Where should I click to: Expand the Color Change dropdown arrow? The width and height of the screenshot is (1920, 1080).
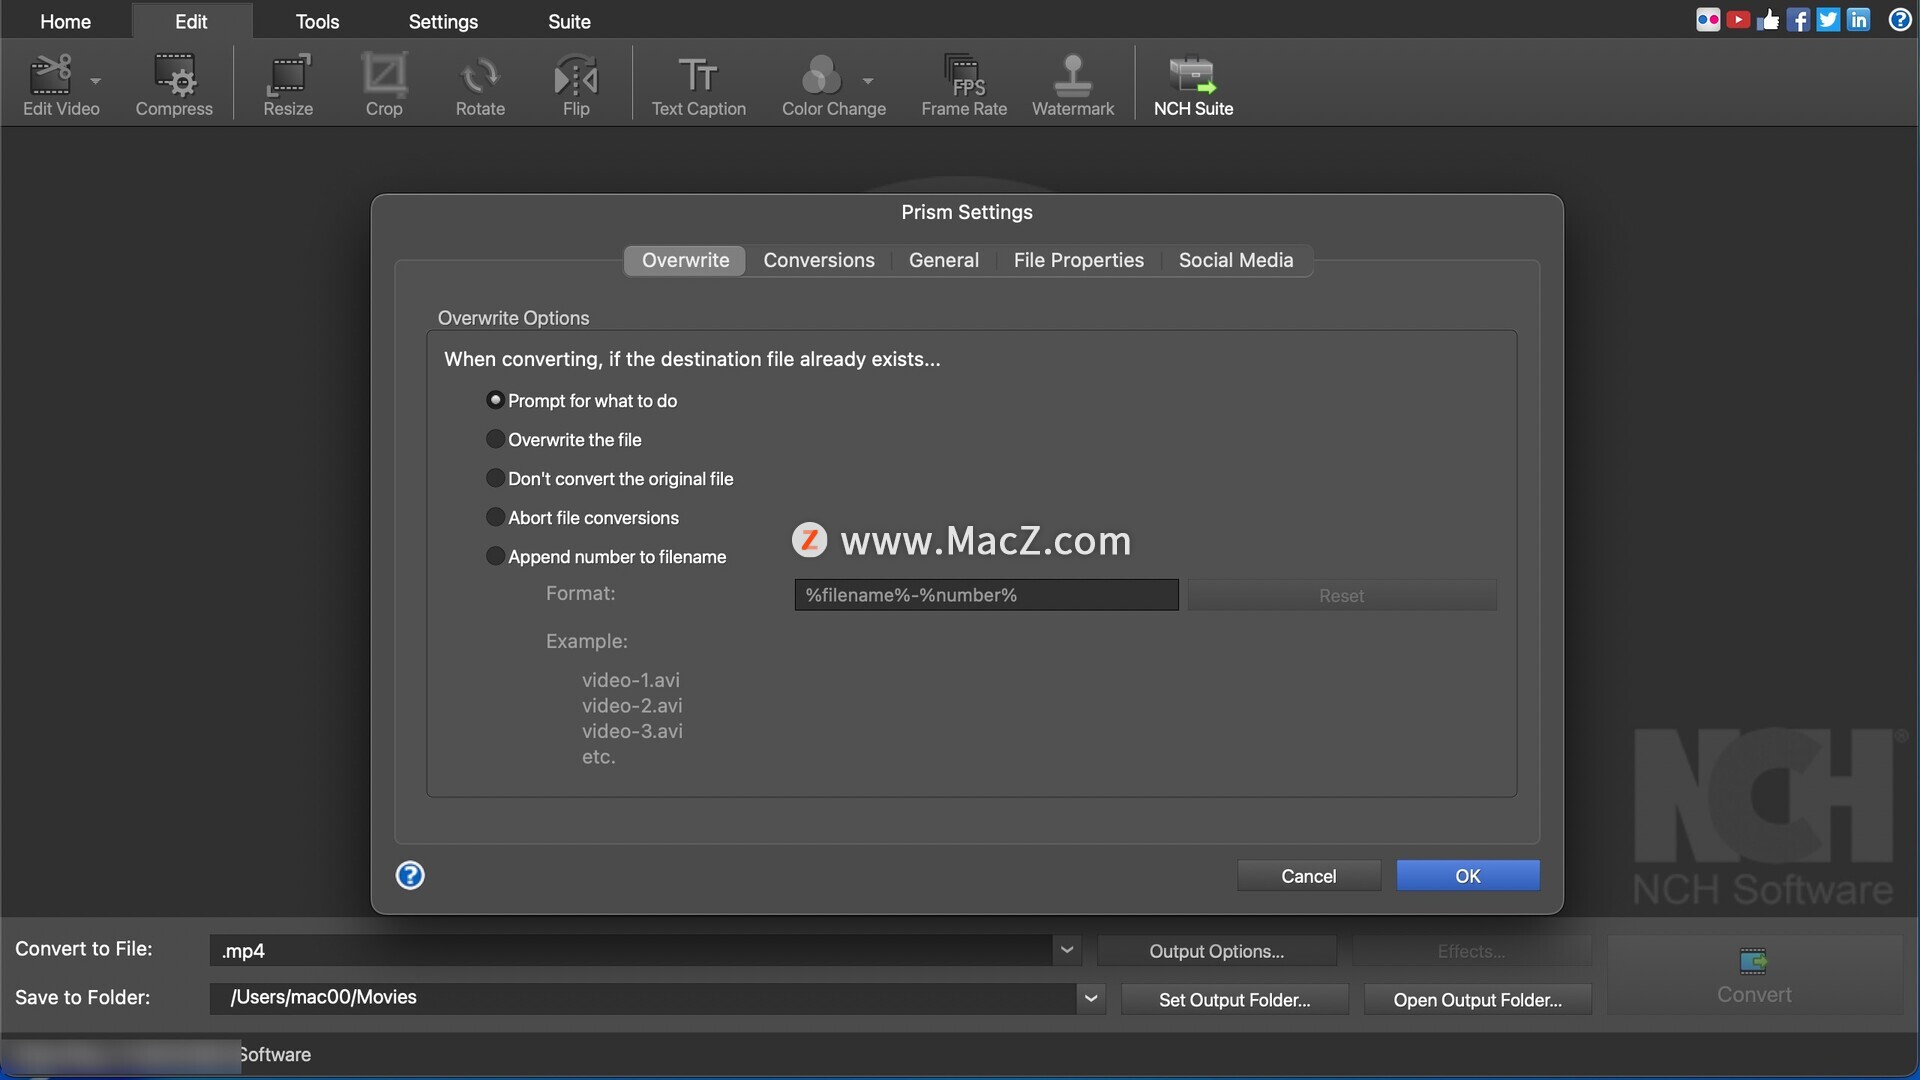(x=868, y=81)
